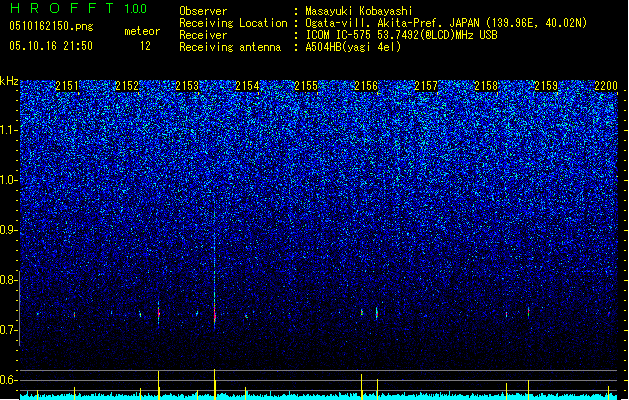Click the Receiving antenna label
The width and height of the screenshot is (629, 400).
pos(230,47)
